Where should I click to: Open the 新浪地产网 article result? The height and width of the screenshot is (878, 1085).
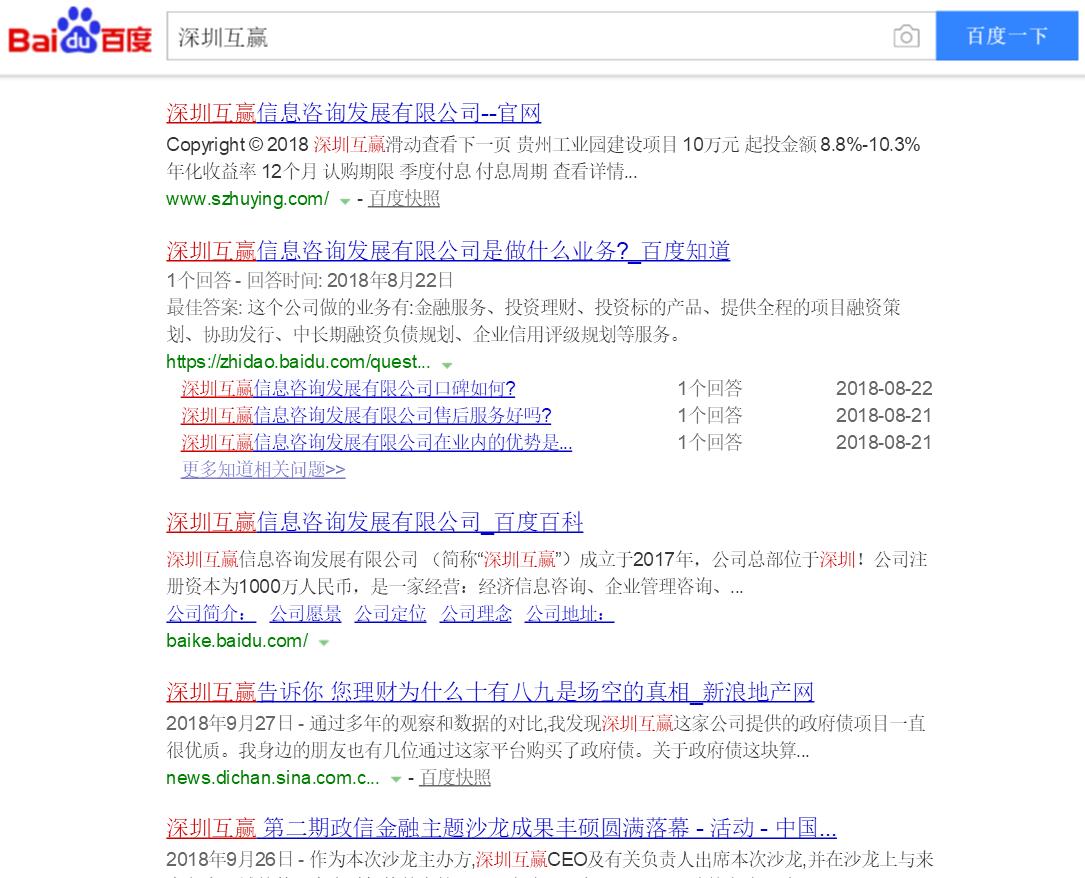(x=489, y=692)
